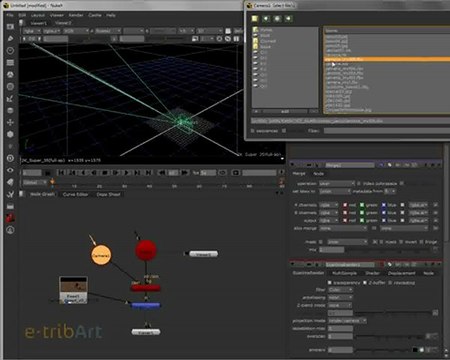Open the red Furnace toolbar menu
Viewport: 450px width, 360px height.
[x=10, y=218]
